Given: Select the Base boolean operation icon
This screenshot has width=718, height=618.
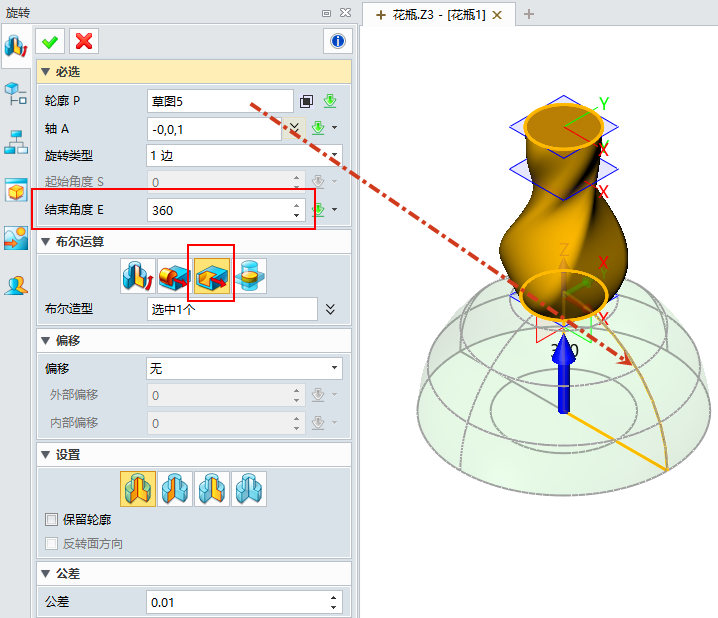Looking at the screenshot, I should [136, 274].
